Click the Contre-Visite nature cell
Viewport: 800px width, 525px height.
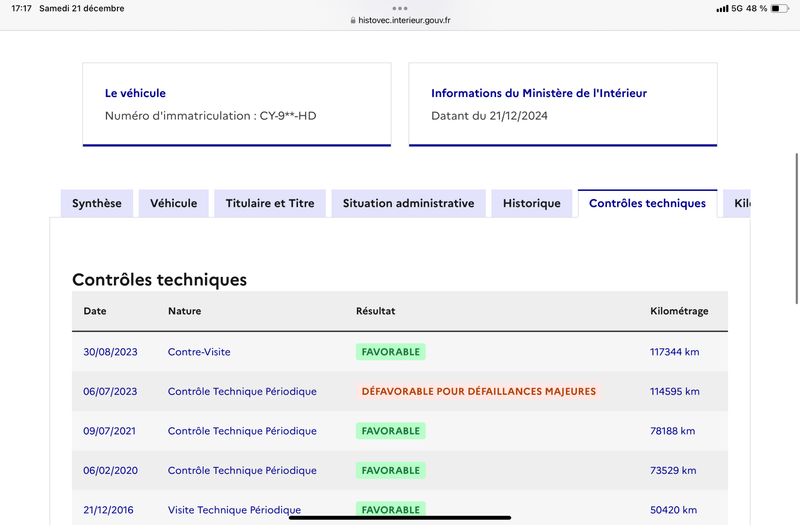click(x=199, y=352)
